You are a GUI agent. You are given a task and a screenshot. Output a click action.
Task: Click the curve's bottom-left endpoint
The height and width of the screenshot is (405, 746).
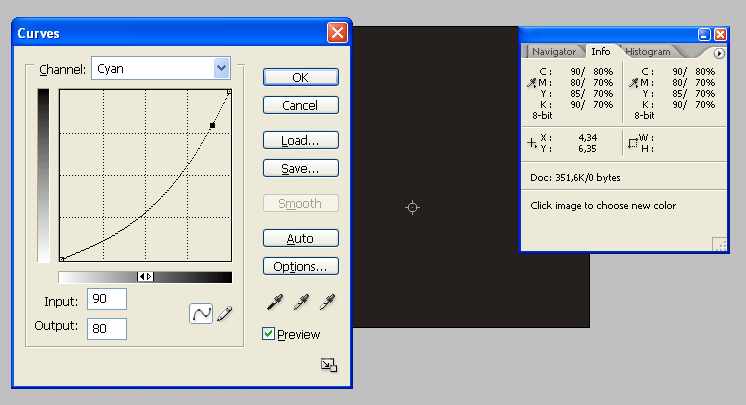[x=62, y=259]
